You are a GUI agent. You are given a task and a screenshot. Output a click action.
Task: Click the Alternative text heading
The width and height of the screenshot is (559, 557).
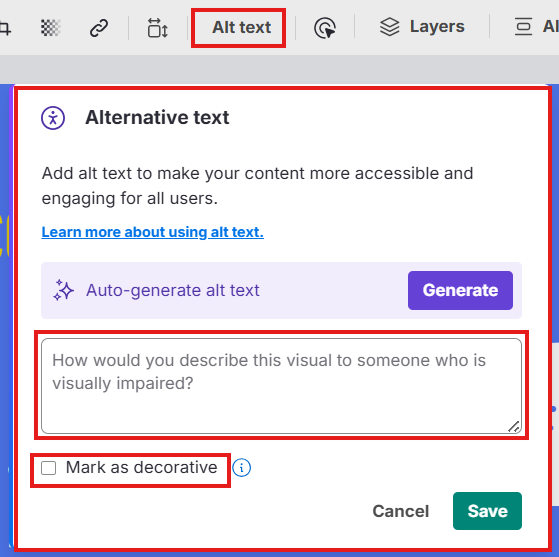[x=157, y=117]
